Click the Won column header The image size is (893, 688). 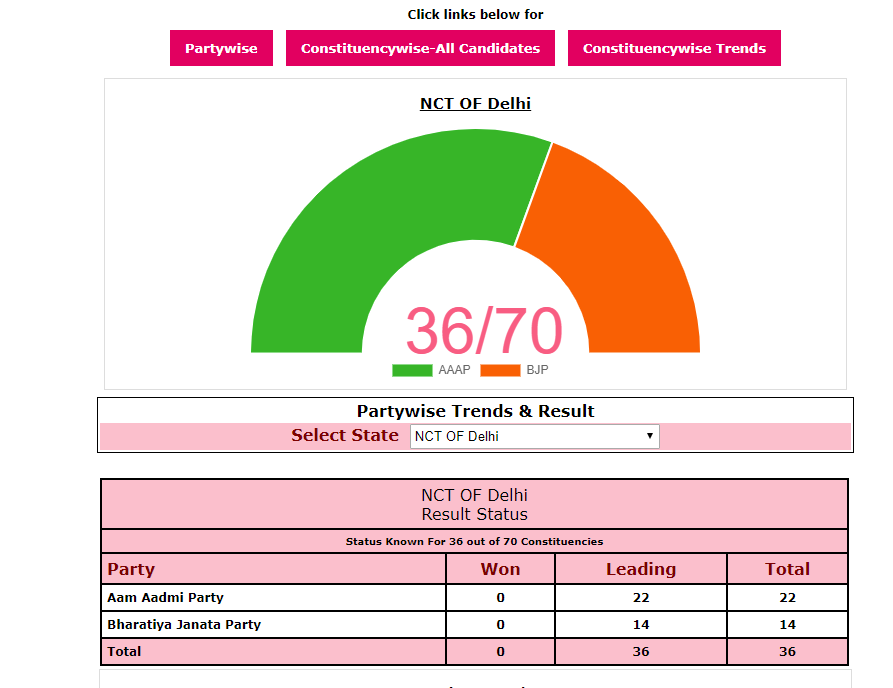[x=500, y=569]
